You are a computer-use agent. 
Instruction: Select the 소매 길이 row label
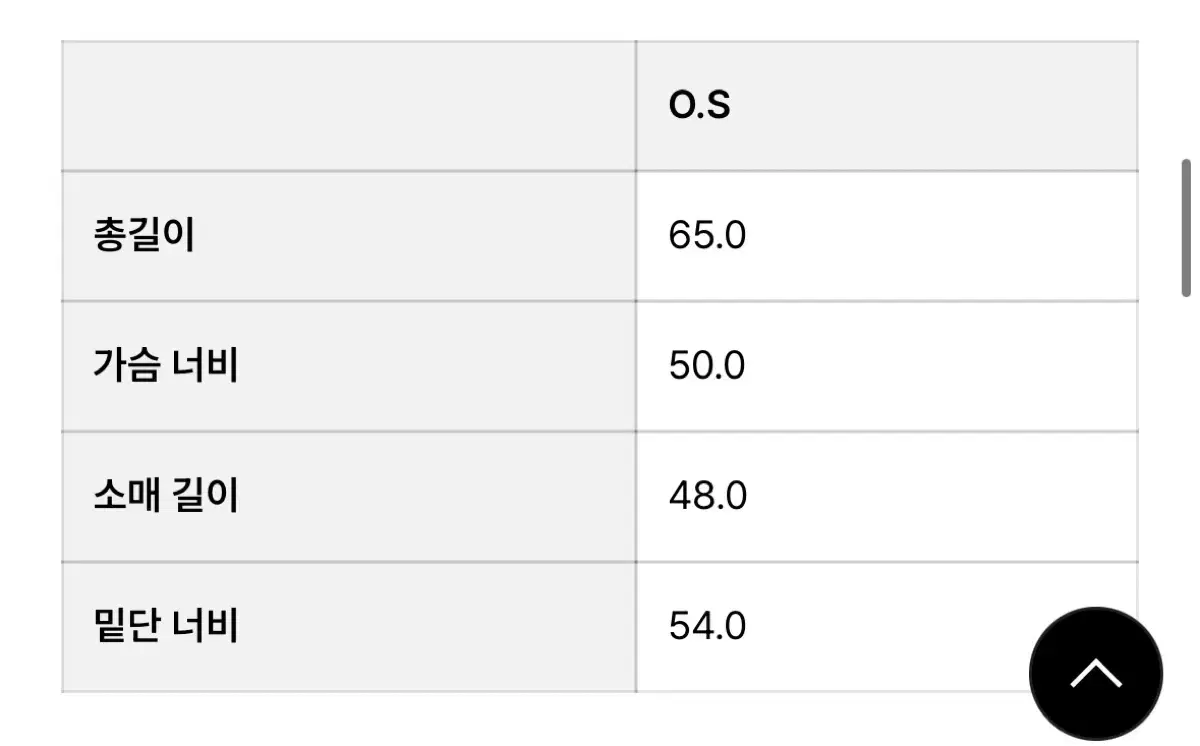tap(165, 496)
